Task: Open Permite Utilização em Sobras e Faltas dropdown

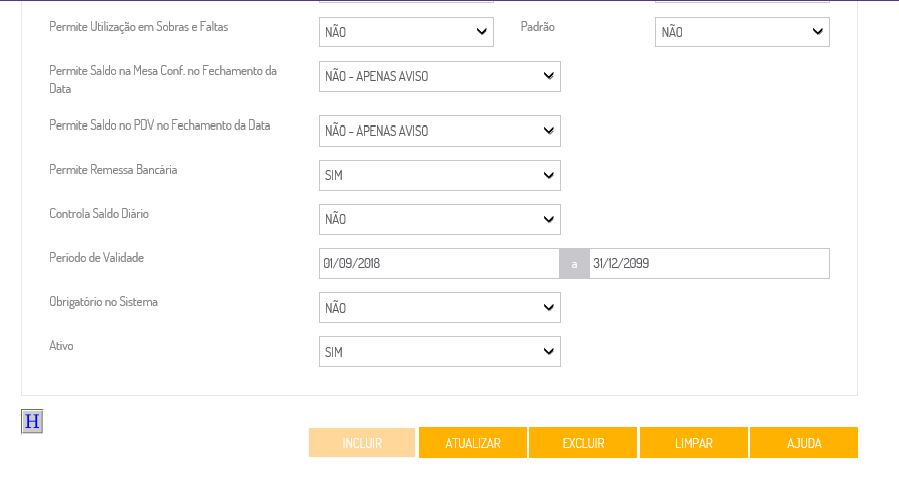Action: coord(406,32)
